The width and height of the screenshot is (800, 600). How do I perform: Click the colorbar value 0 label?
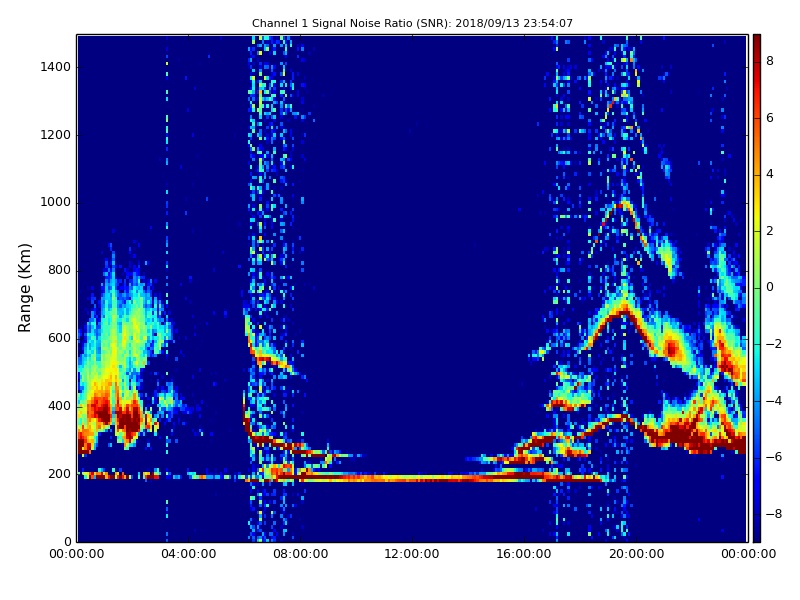tap(770, 287)
